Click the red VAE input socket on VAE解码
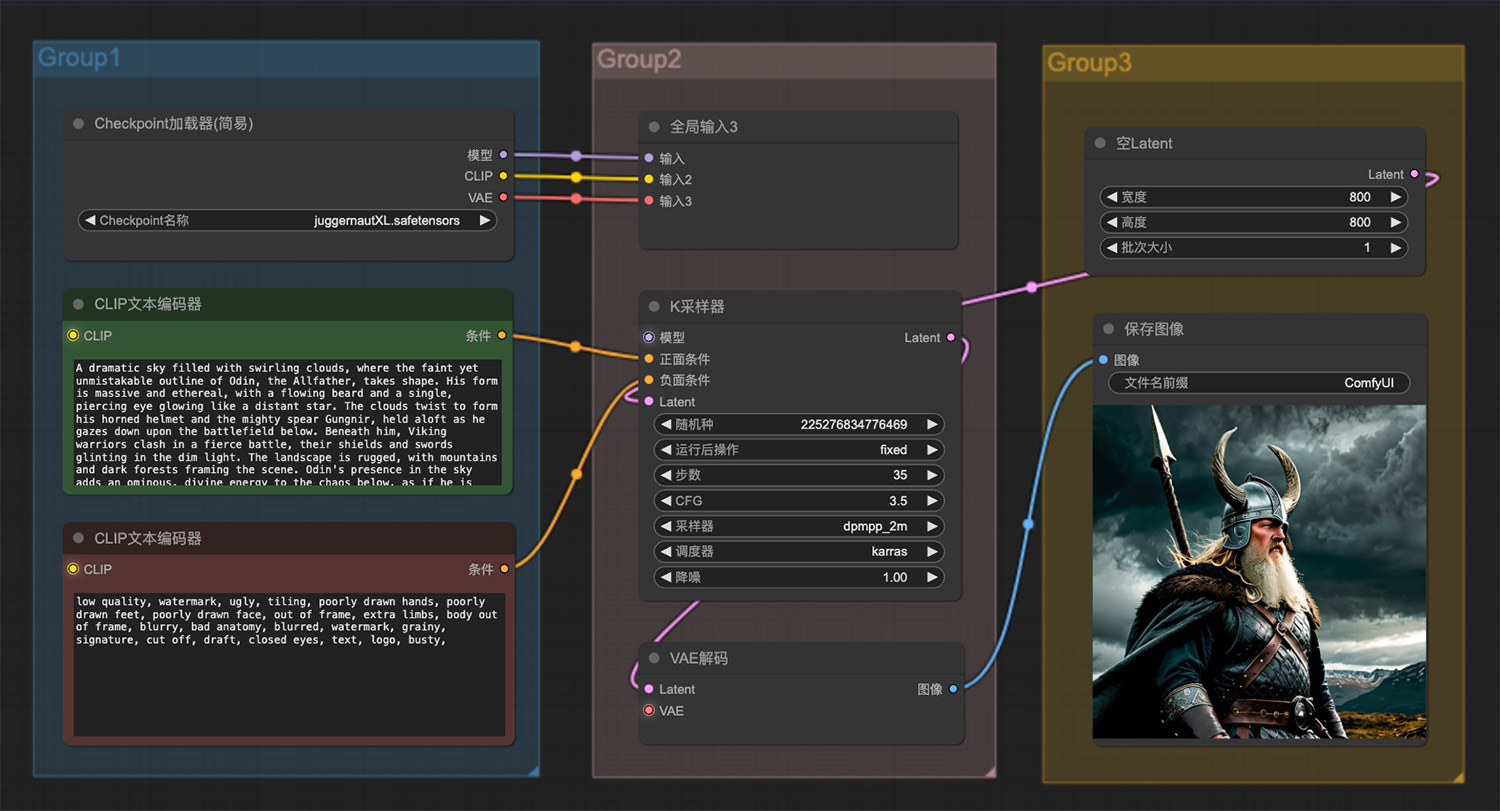This screenshot has width=1500, height=811. pos(649,710)
